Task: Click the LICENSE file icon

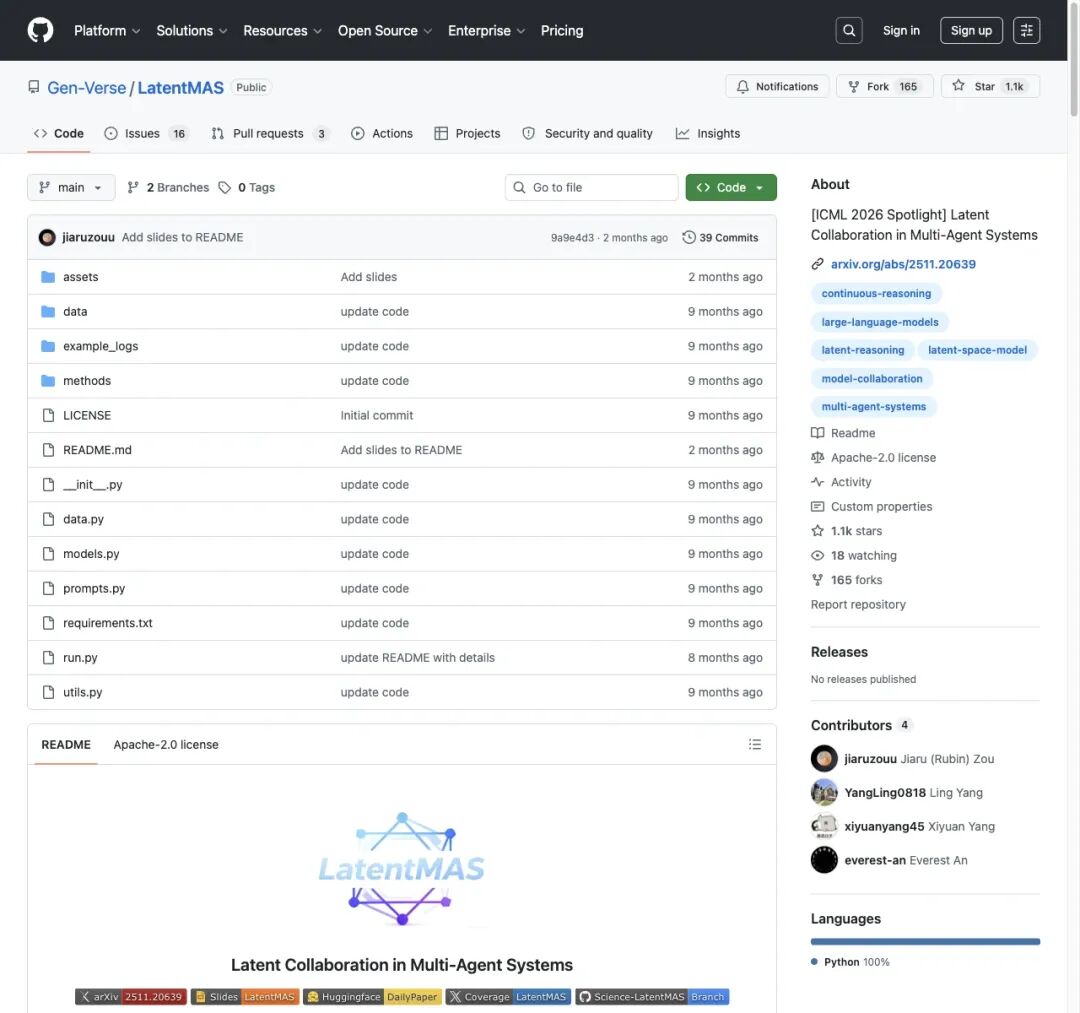Action: [x=48, y=415]
